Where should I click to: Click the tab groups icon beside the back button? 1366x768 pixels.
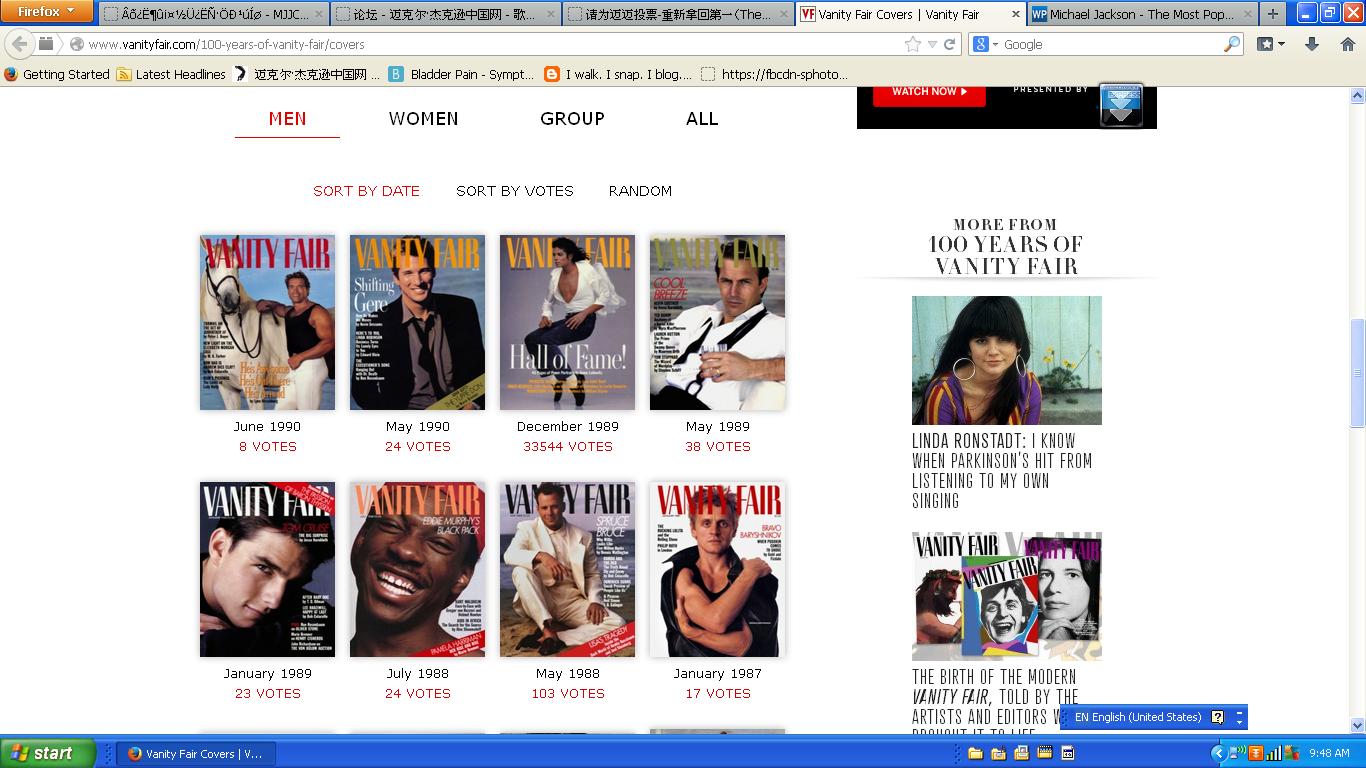click(46, 44)
